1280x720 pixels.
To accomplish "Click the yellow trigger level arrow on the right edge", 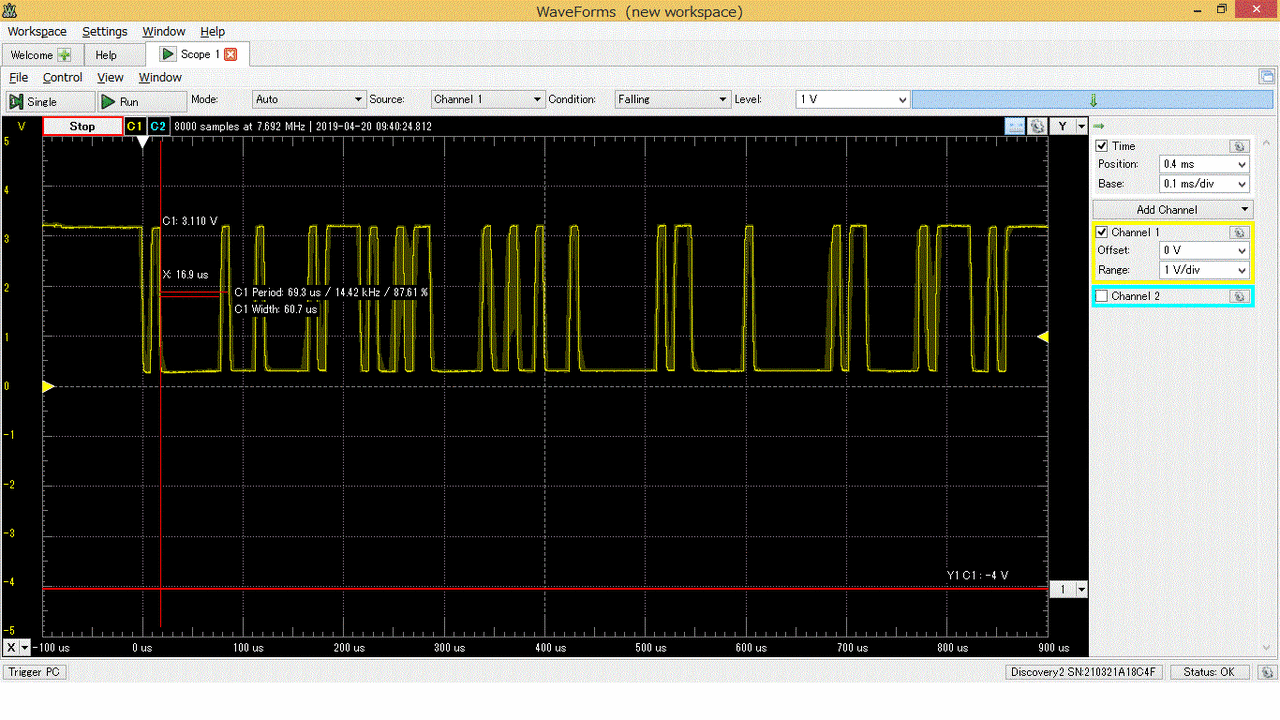I will [1042, 338].
